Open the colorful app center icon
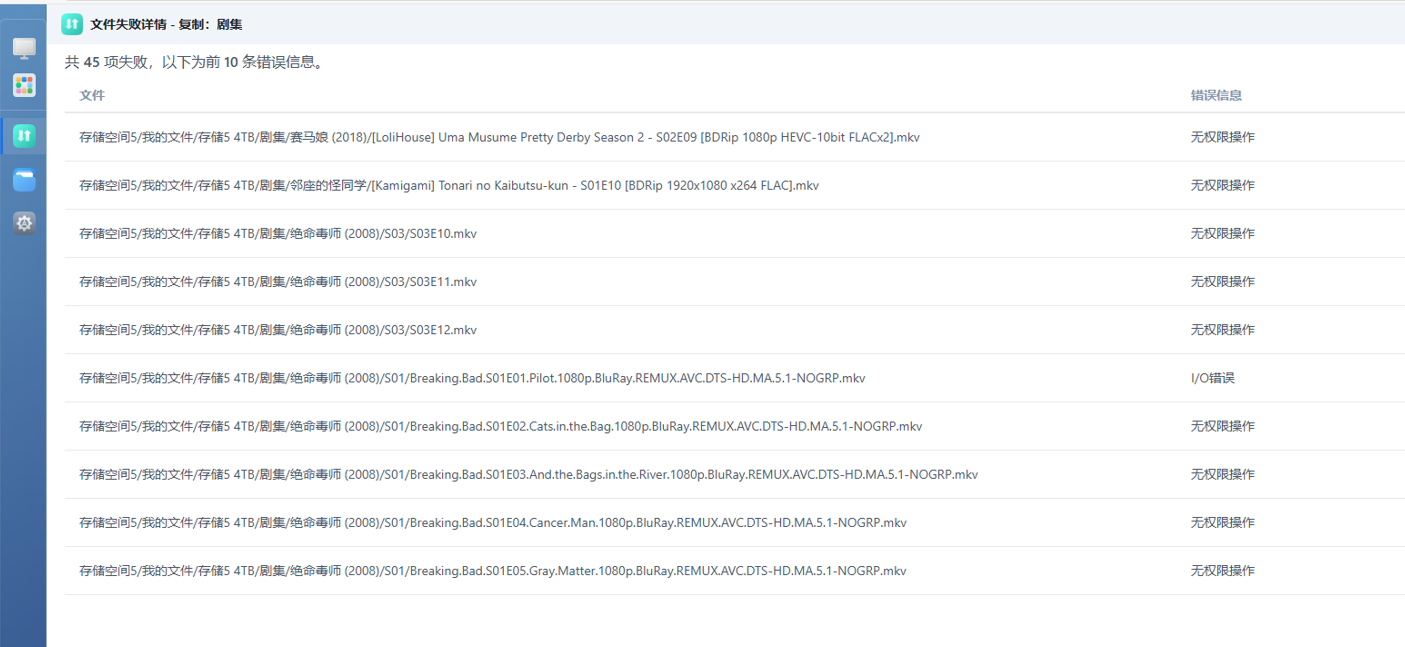1405x647 pixels. click(24, 85)
